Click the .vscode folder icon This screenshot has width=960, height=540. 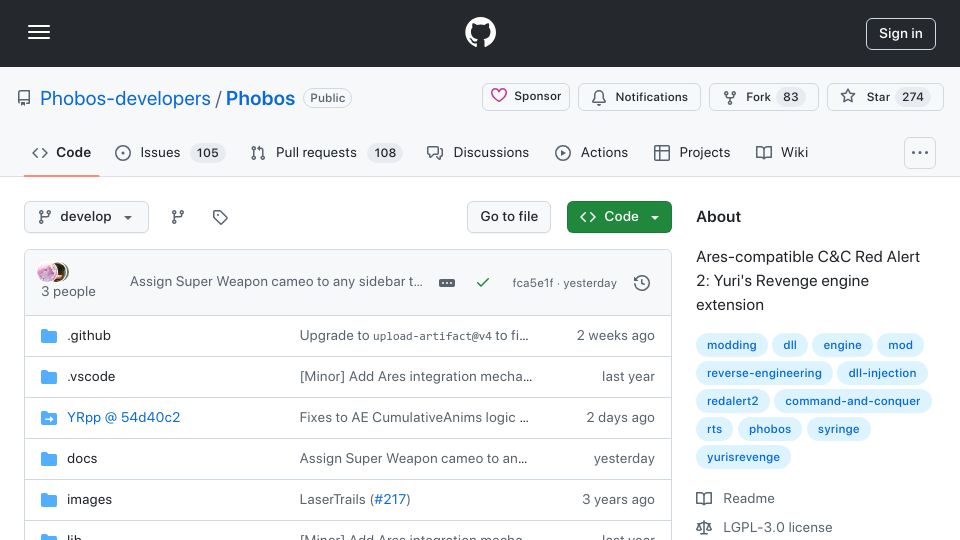tap(49, 377)
